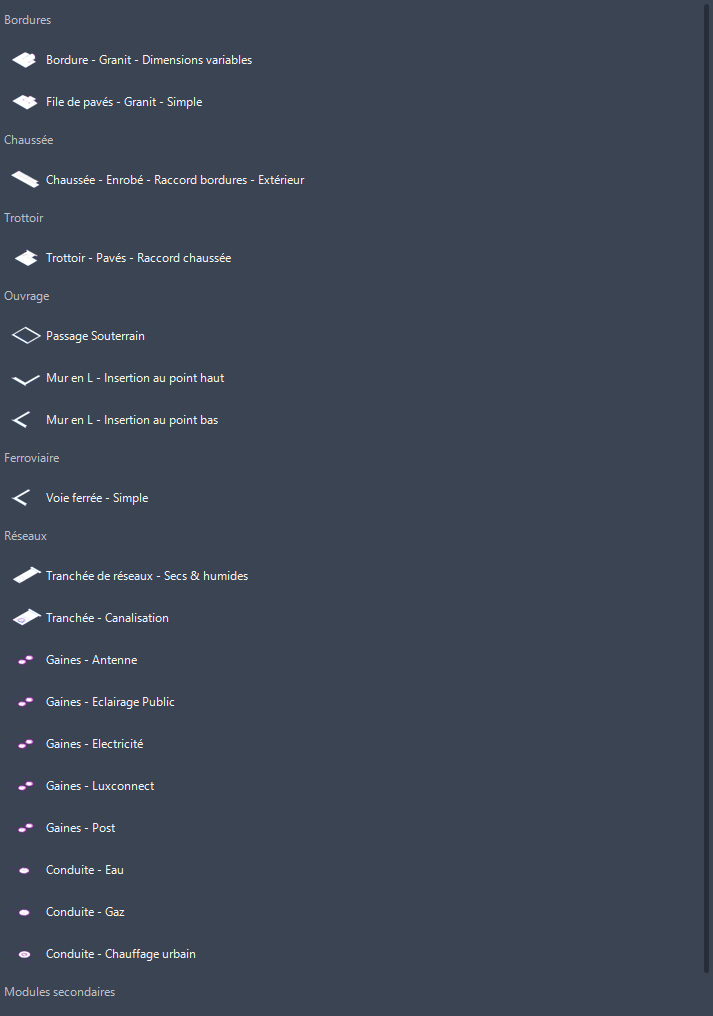Image resolution: width=713 pixels, height=1016 pixels.
Task: Click the Conduite - Eau label
Action: point(85,870)
